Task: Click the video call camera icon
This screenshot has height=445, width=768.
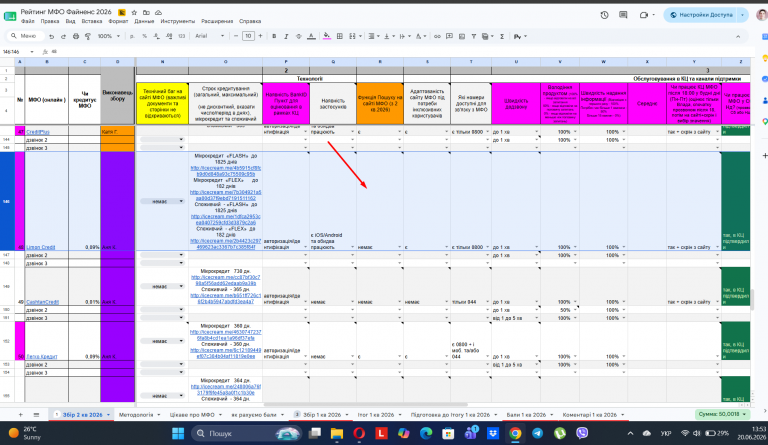Action: (x=644, y=15)
